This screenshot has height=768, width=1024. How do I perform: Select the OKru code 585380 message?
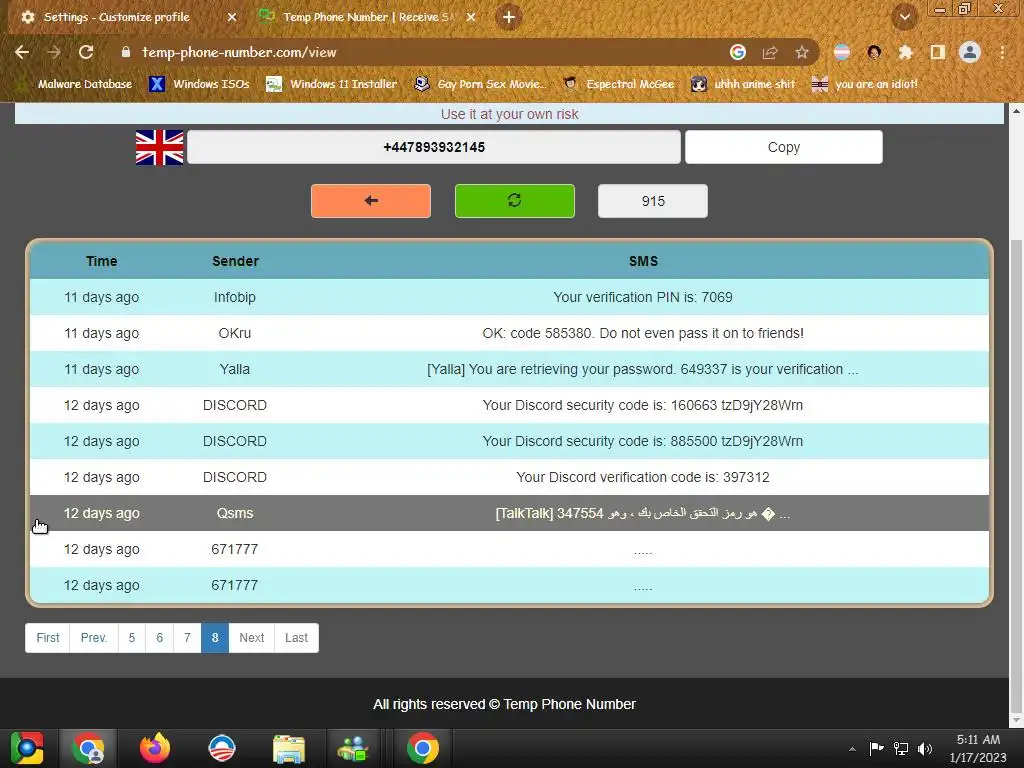pos(509,333)
